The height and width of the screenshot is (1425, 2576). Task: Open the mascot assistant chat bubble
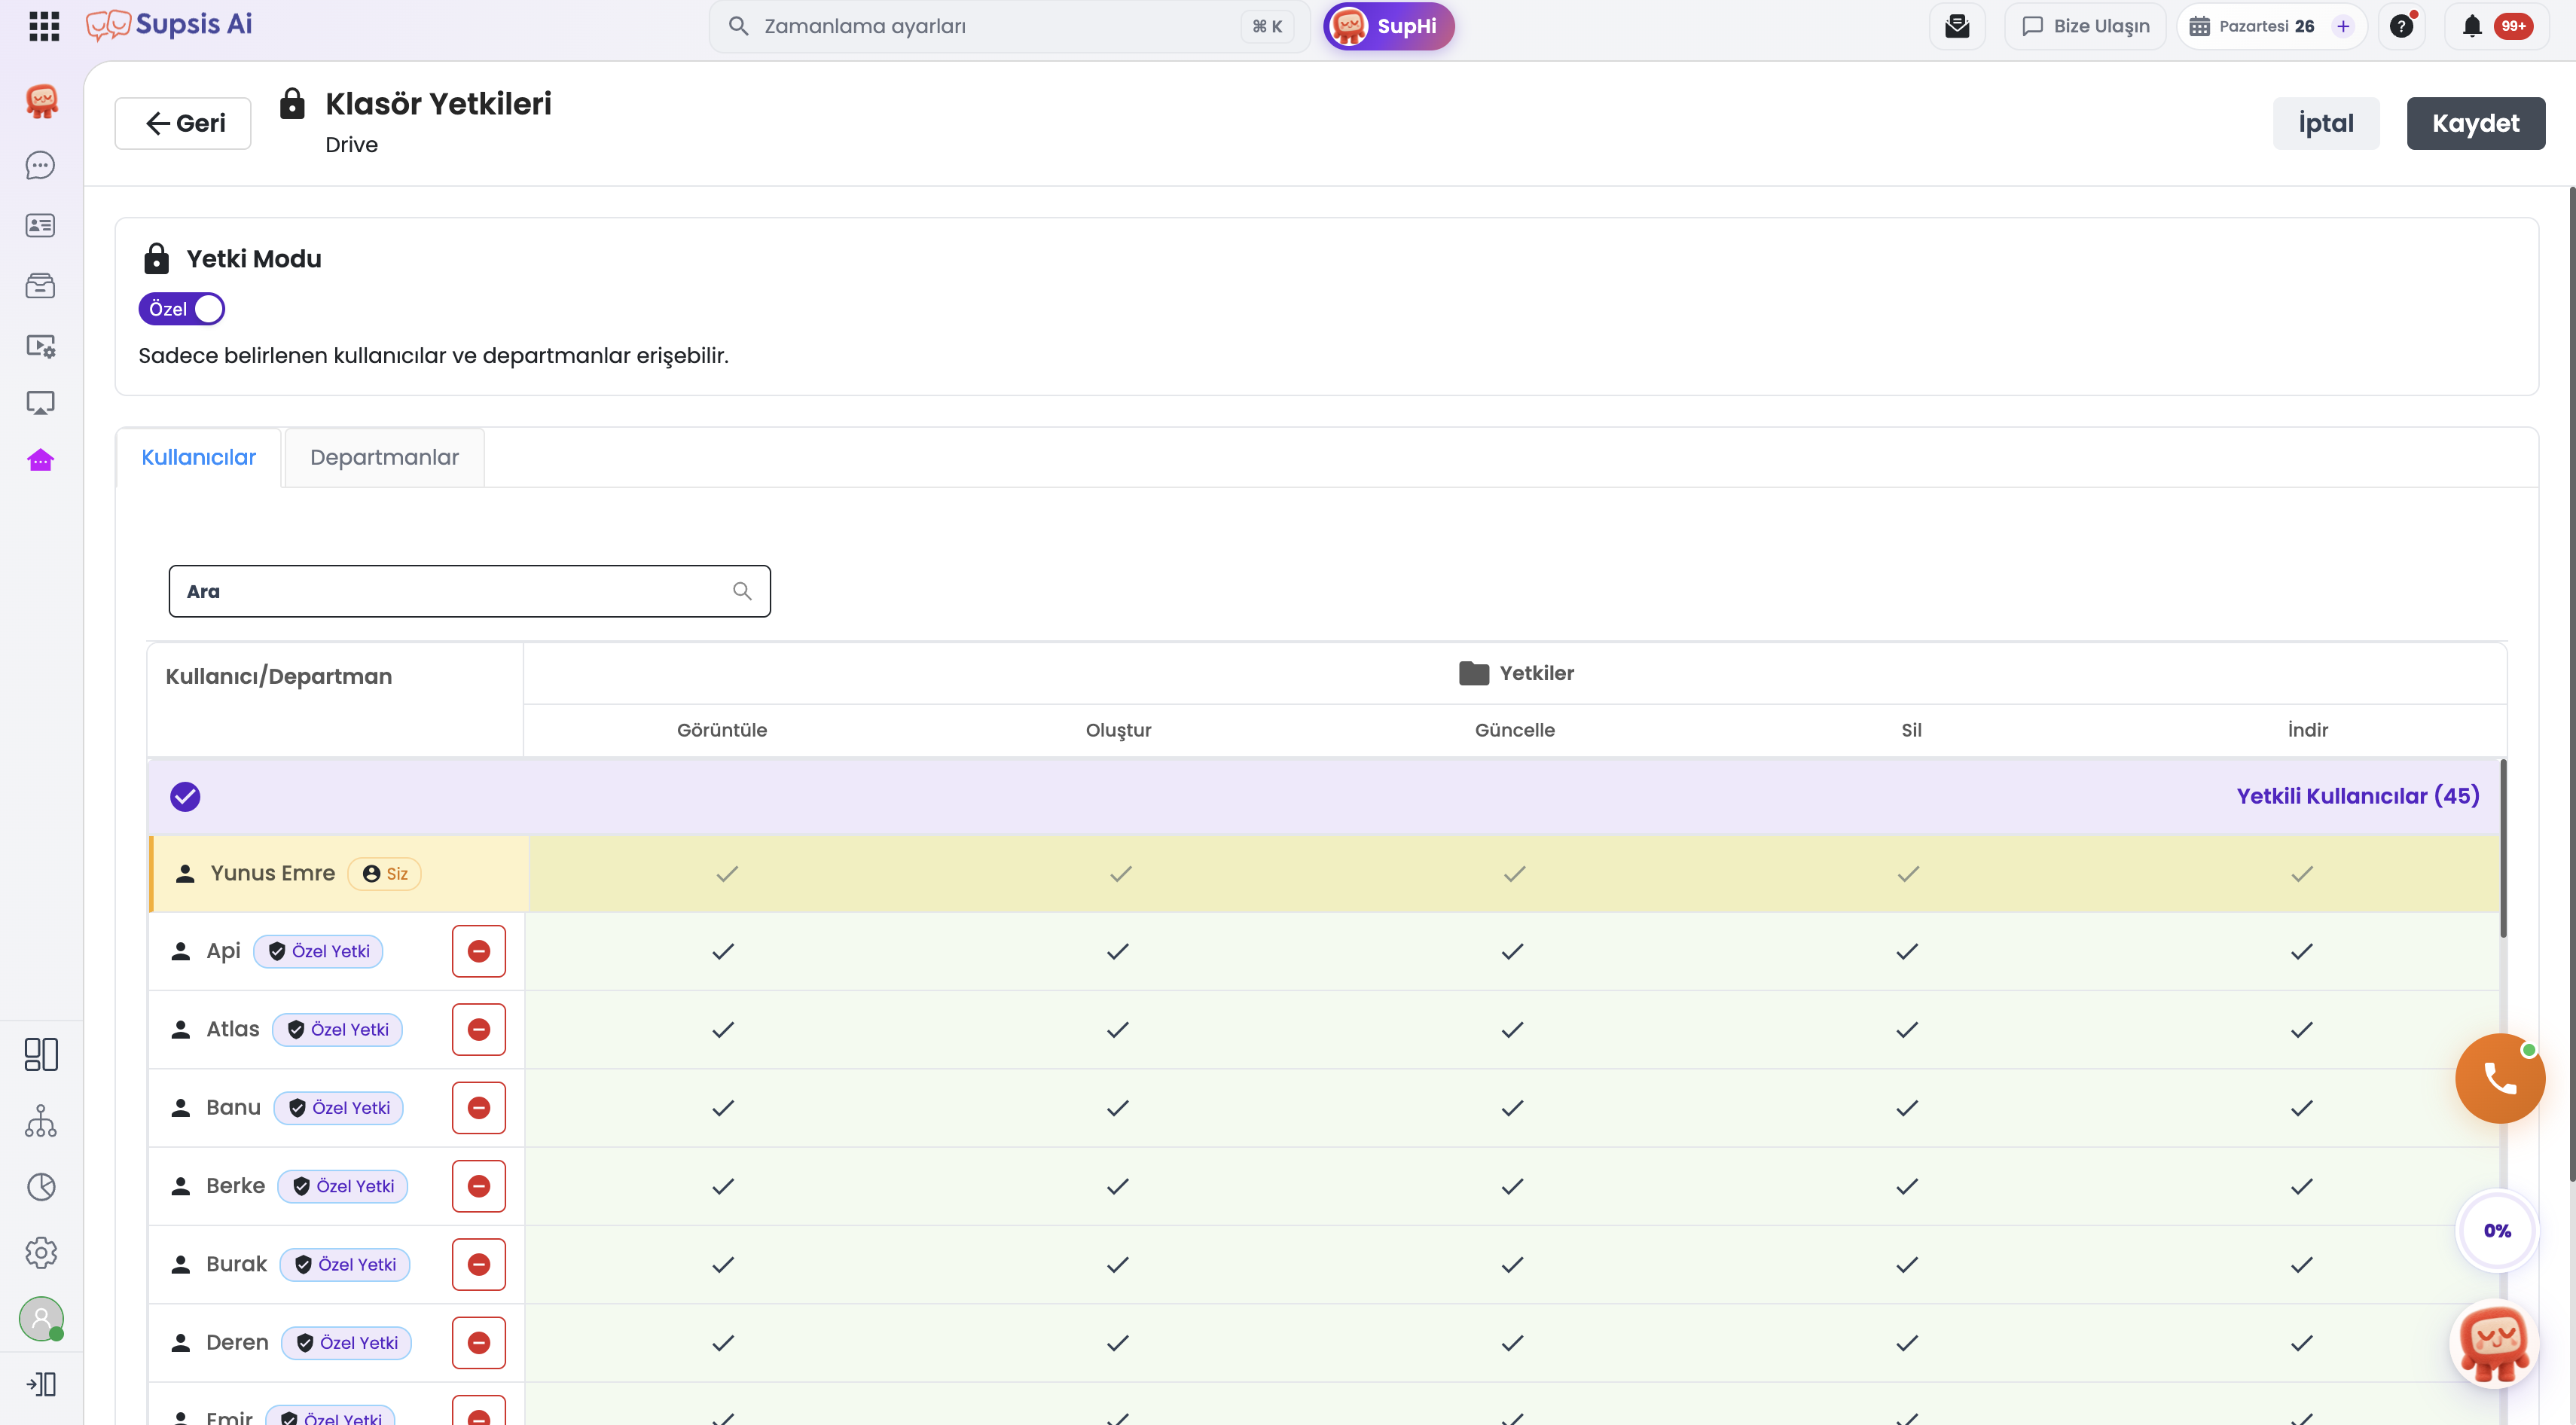click(2494, 1345)
